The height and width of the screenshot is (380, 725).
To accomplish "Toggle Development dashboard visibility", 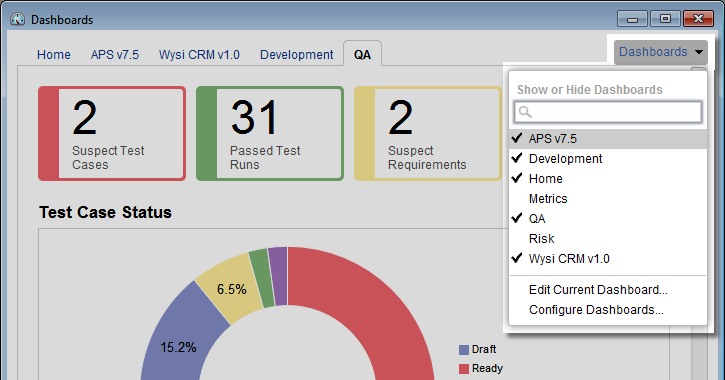I will click(x=608, y=159).
